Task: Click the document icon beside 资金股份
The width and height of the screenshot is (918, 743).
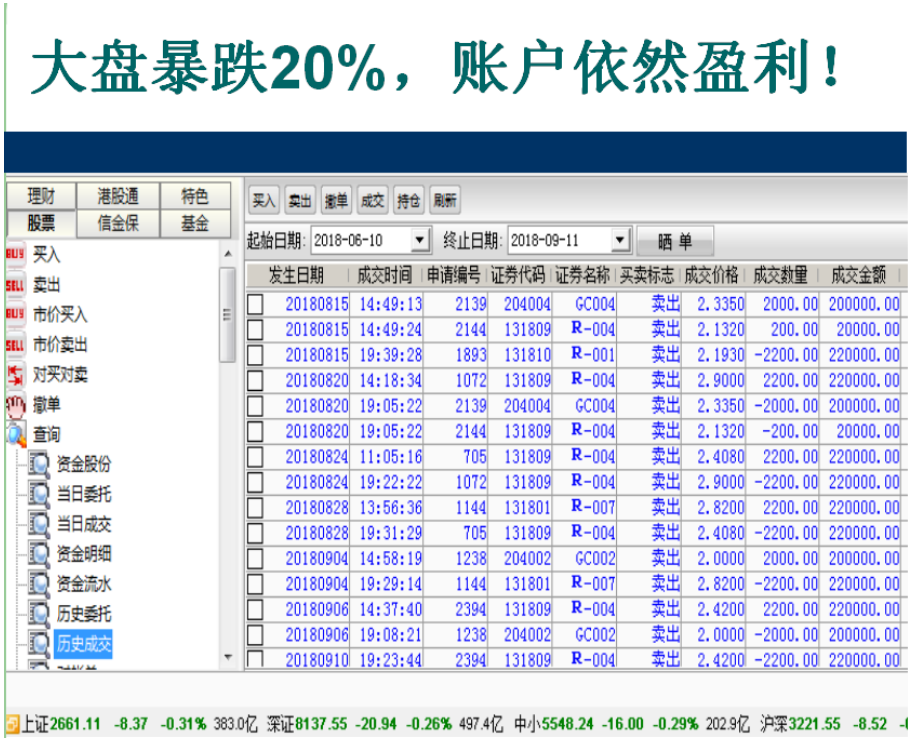Action: pos(39,464)
